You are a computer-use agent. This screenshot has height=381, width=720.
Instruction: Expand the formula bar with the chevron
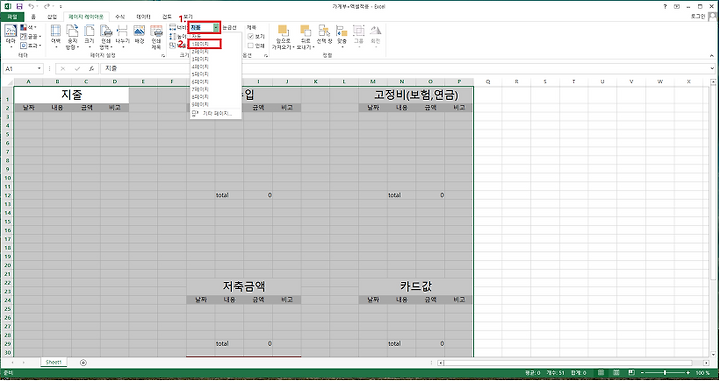pyautogui.click(x=712, y=68)
